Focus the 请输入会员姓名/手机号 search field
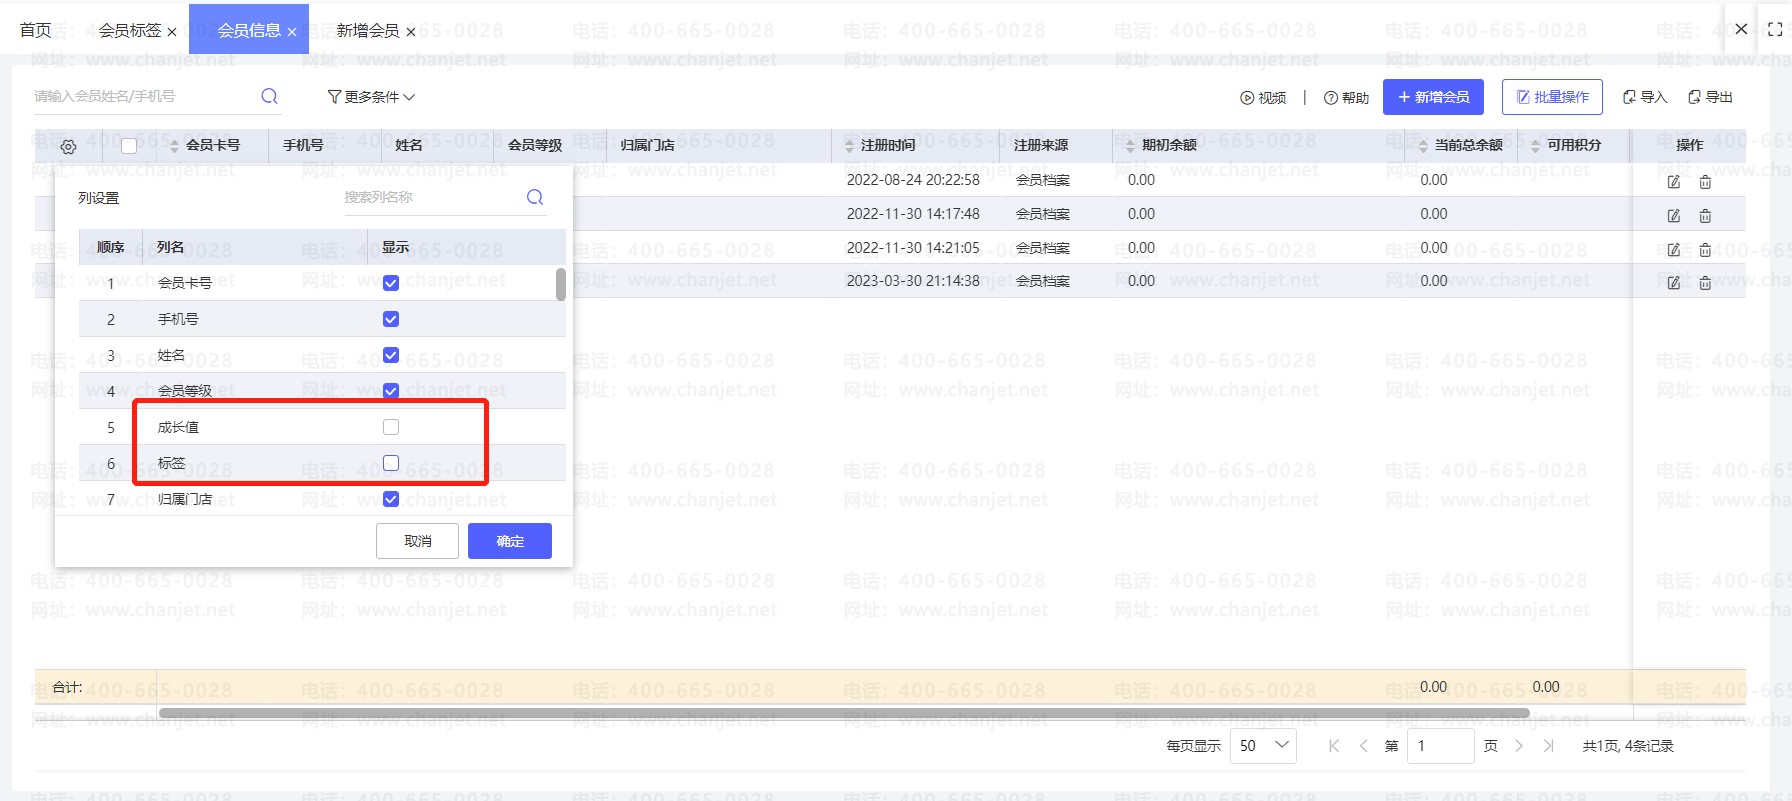Image resolution: width=1792 pixels, height=801 pixels. 145,96
